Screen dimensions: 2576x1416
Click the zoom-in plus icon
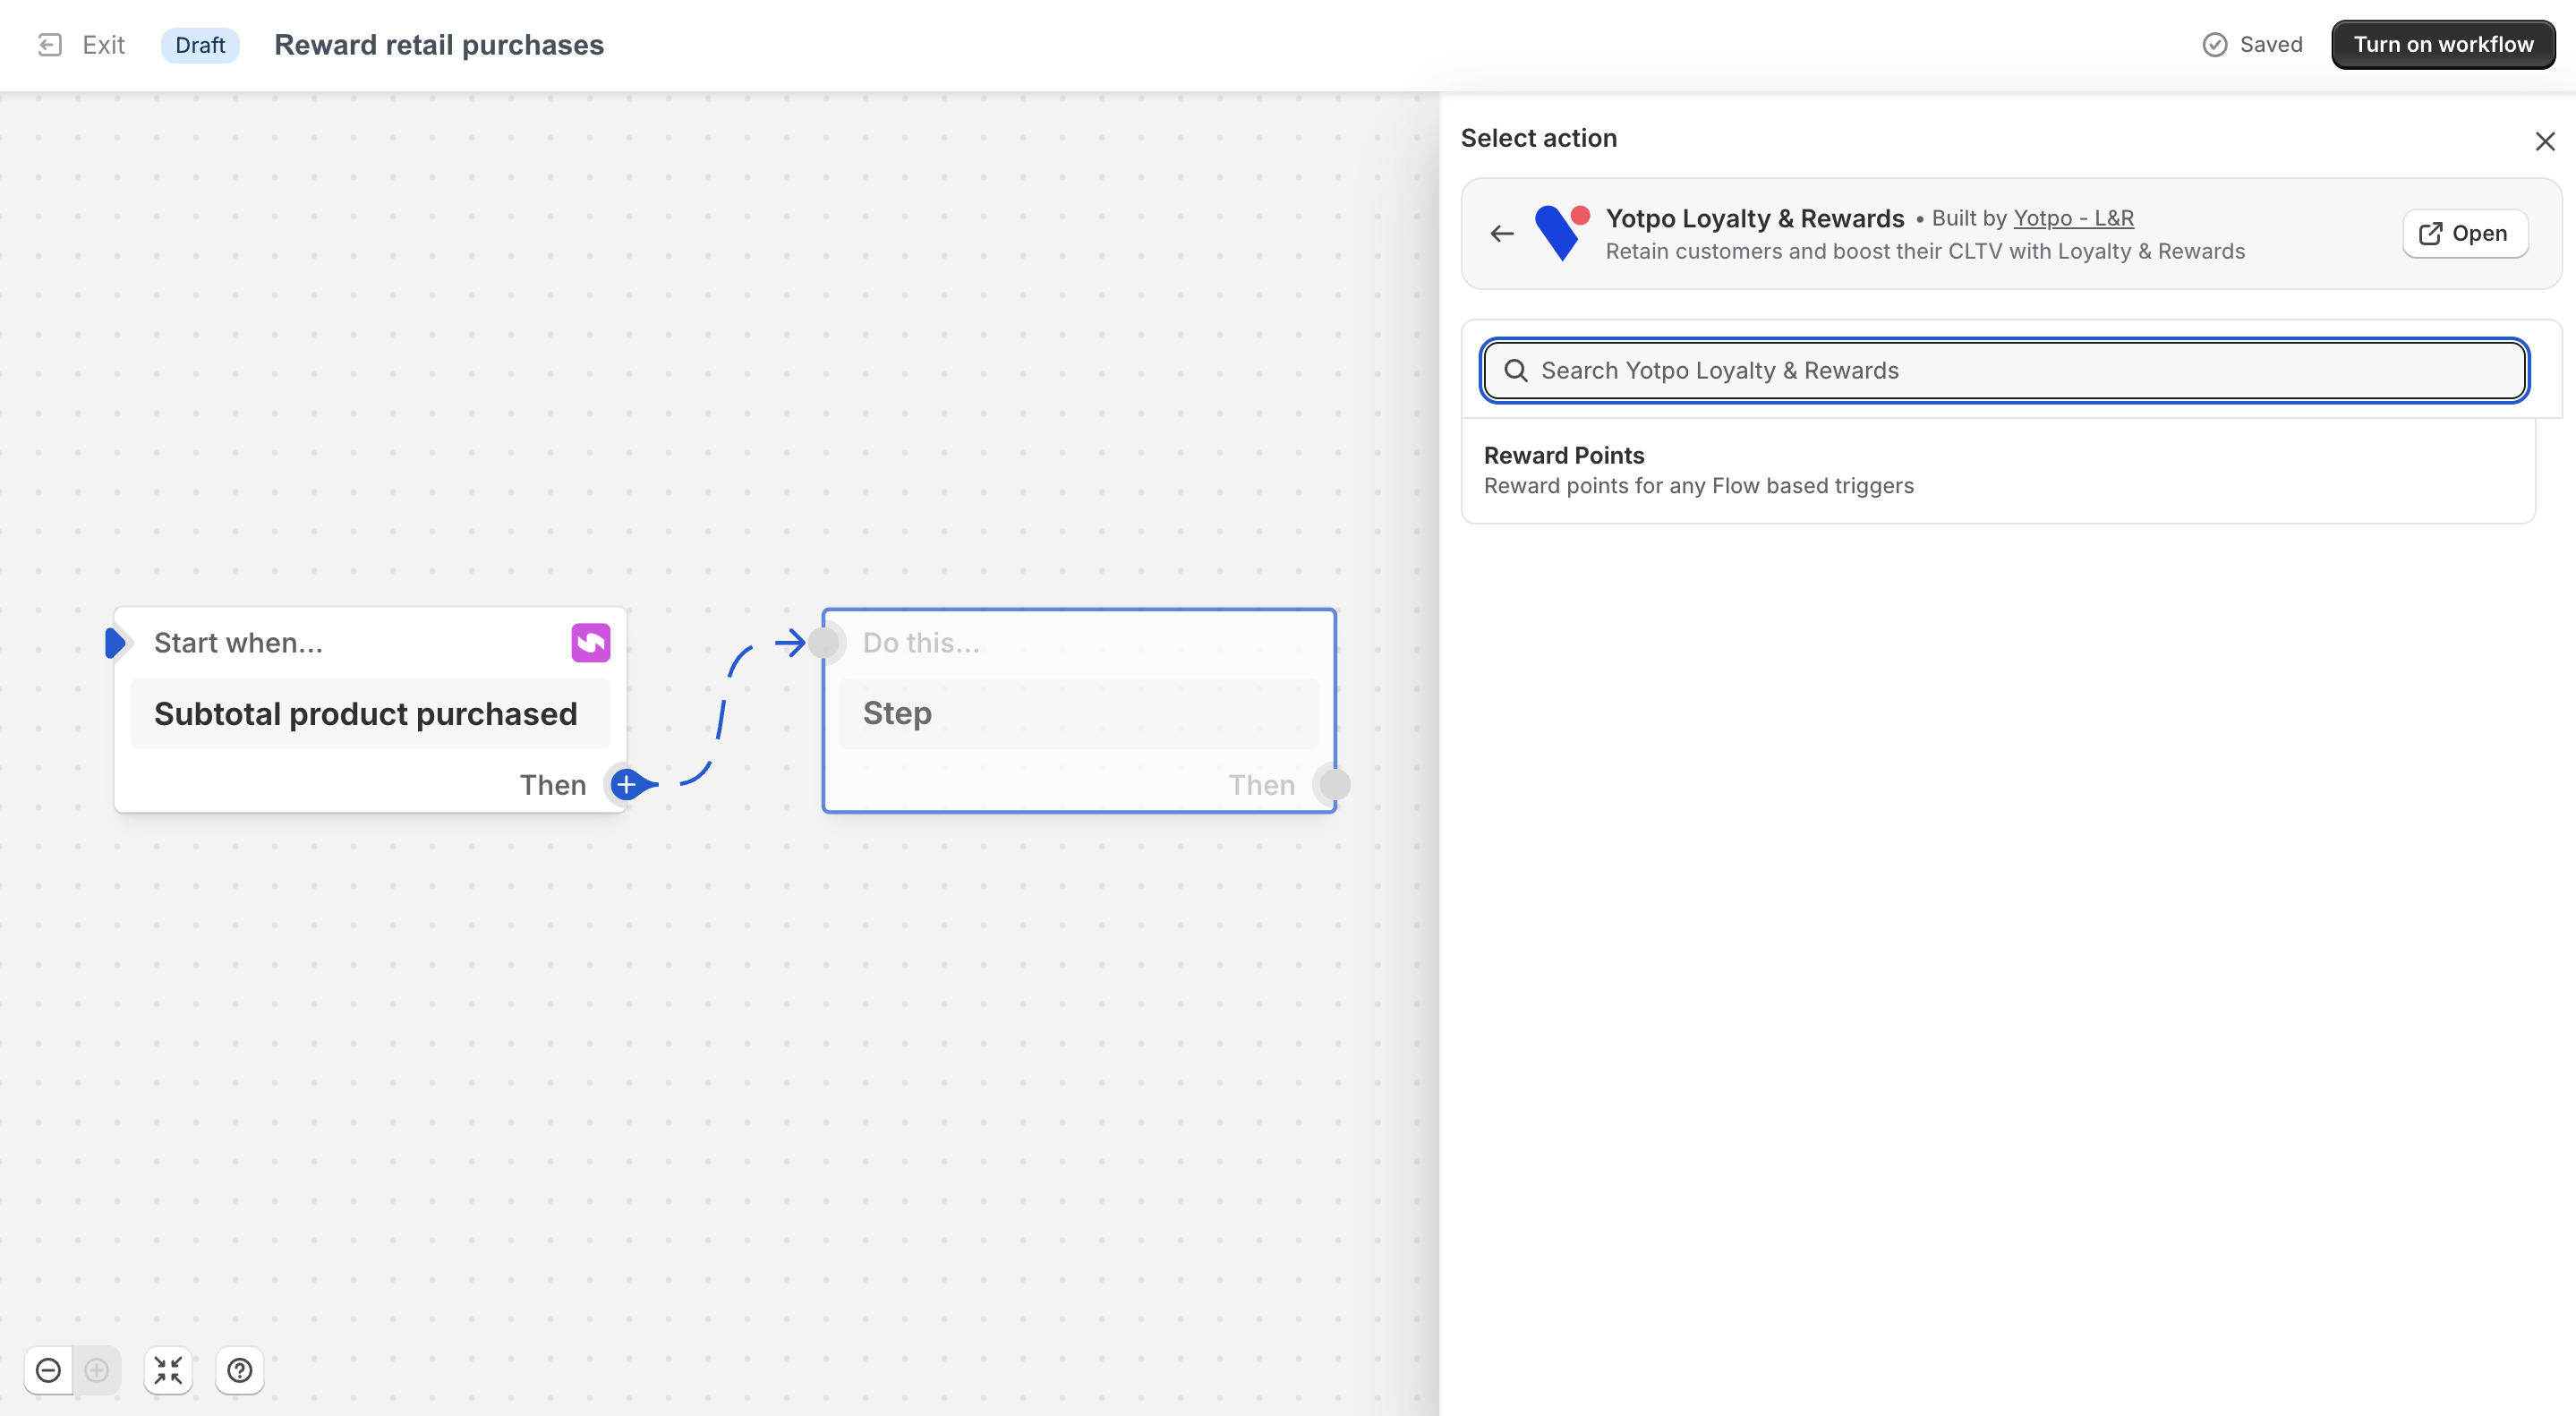coord(97,1370)
